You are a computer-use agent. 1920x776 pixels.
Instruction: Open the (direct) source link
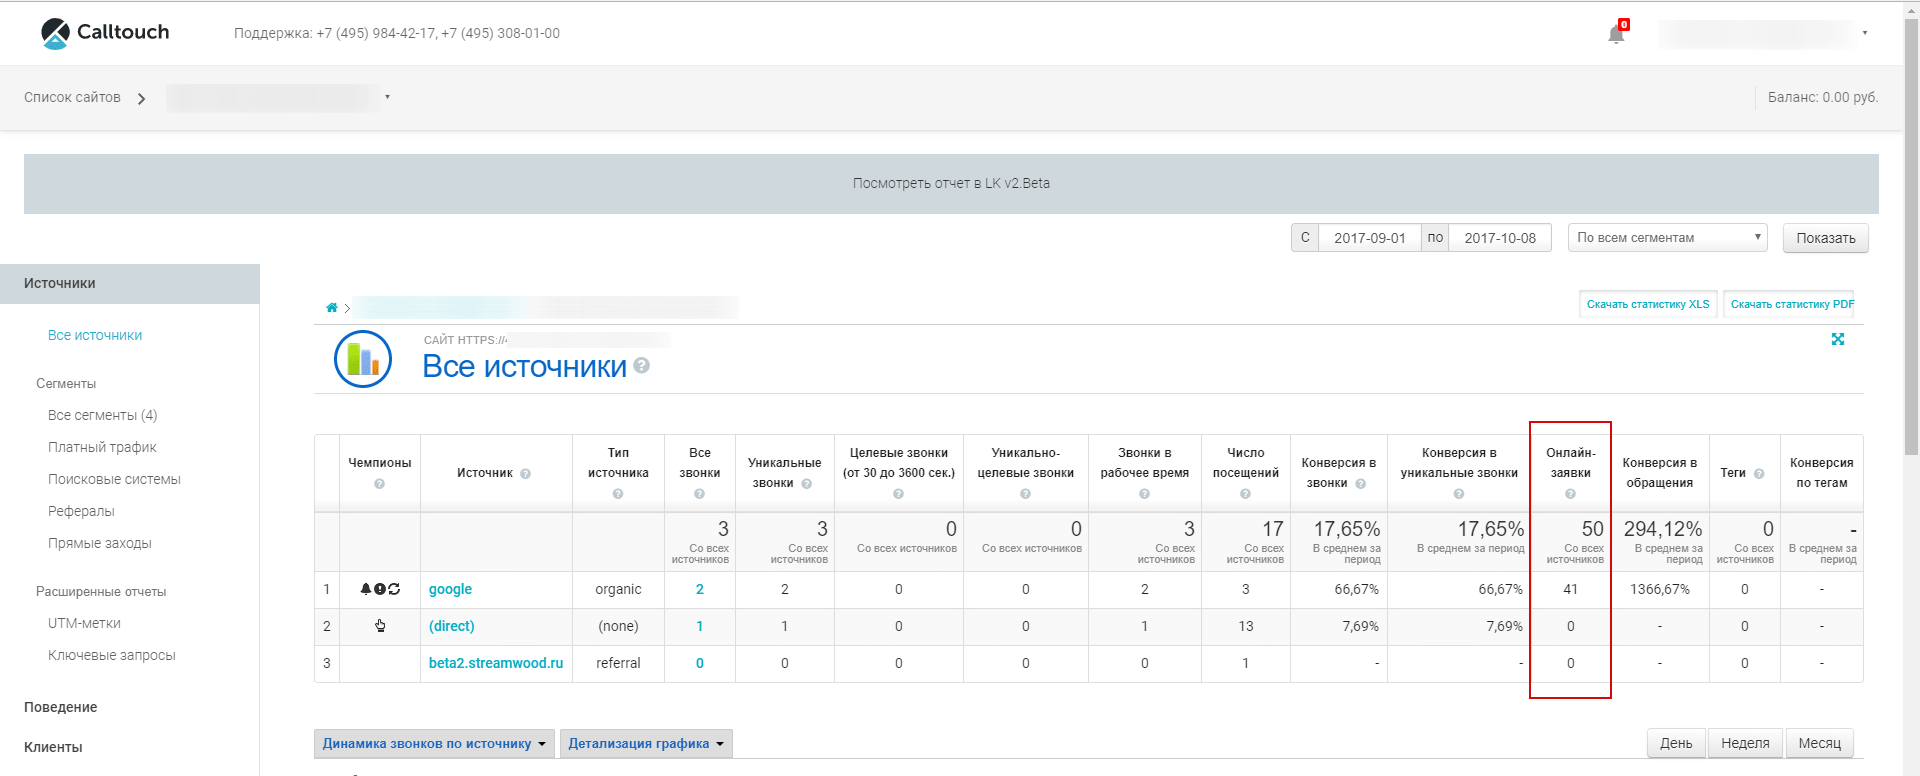pos(452,626)
